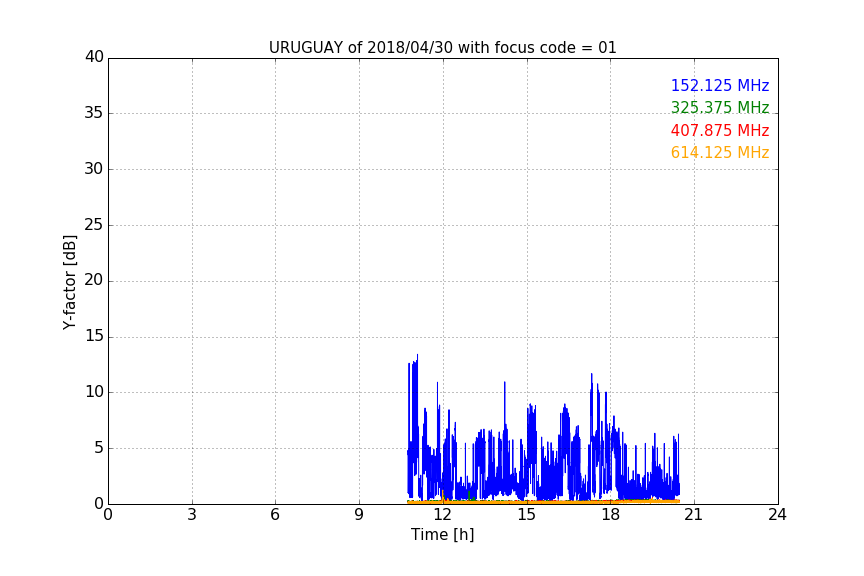Select the 614.125 MHz legend label

point(720,153)
